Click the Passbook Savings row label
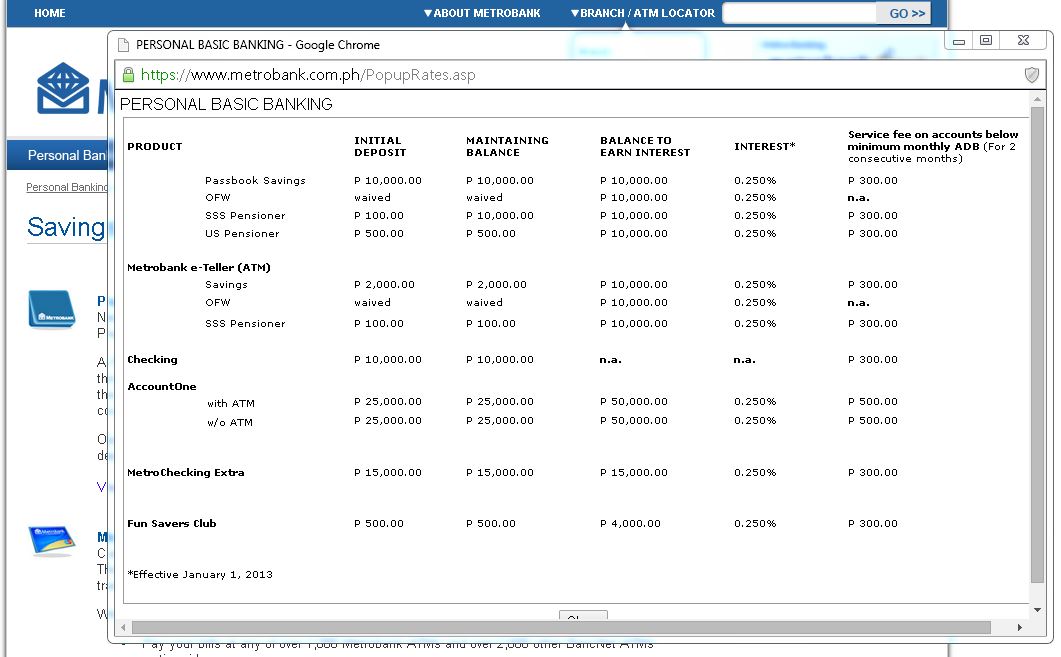 pyautogui.click(x=255, y=181)
